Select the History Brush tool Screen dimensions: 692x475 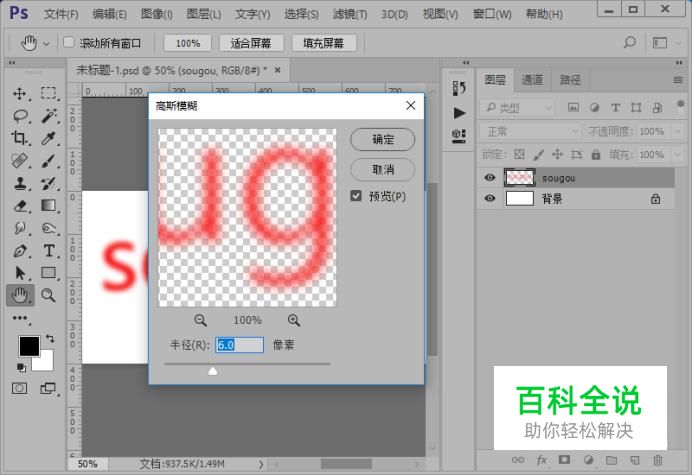click(x=49, y=183)
